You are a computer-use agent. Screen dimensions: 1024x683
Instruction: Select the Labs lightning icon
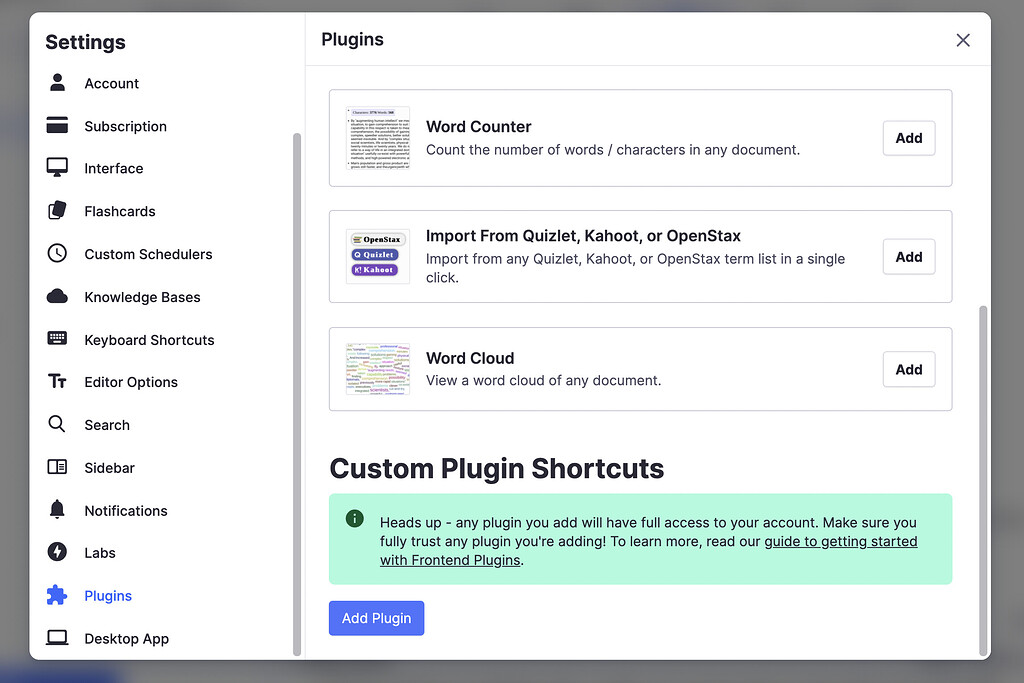pos(57,552)
